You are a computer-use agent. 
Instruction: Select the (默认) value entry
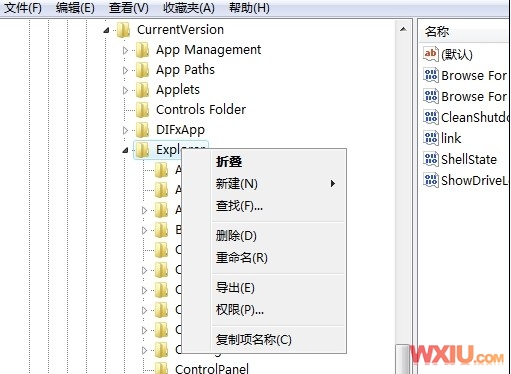click(x=457, y=54)
